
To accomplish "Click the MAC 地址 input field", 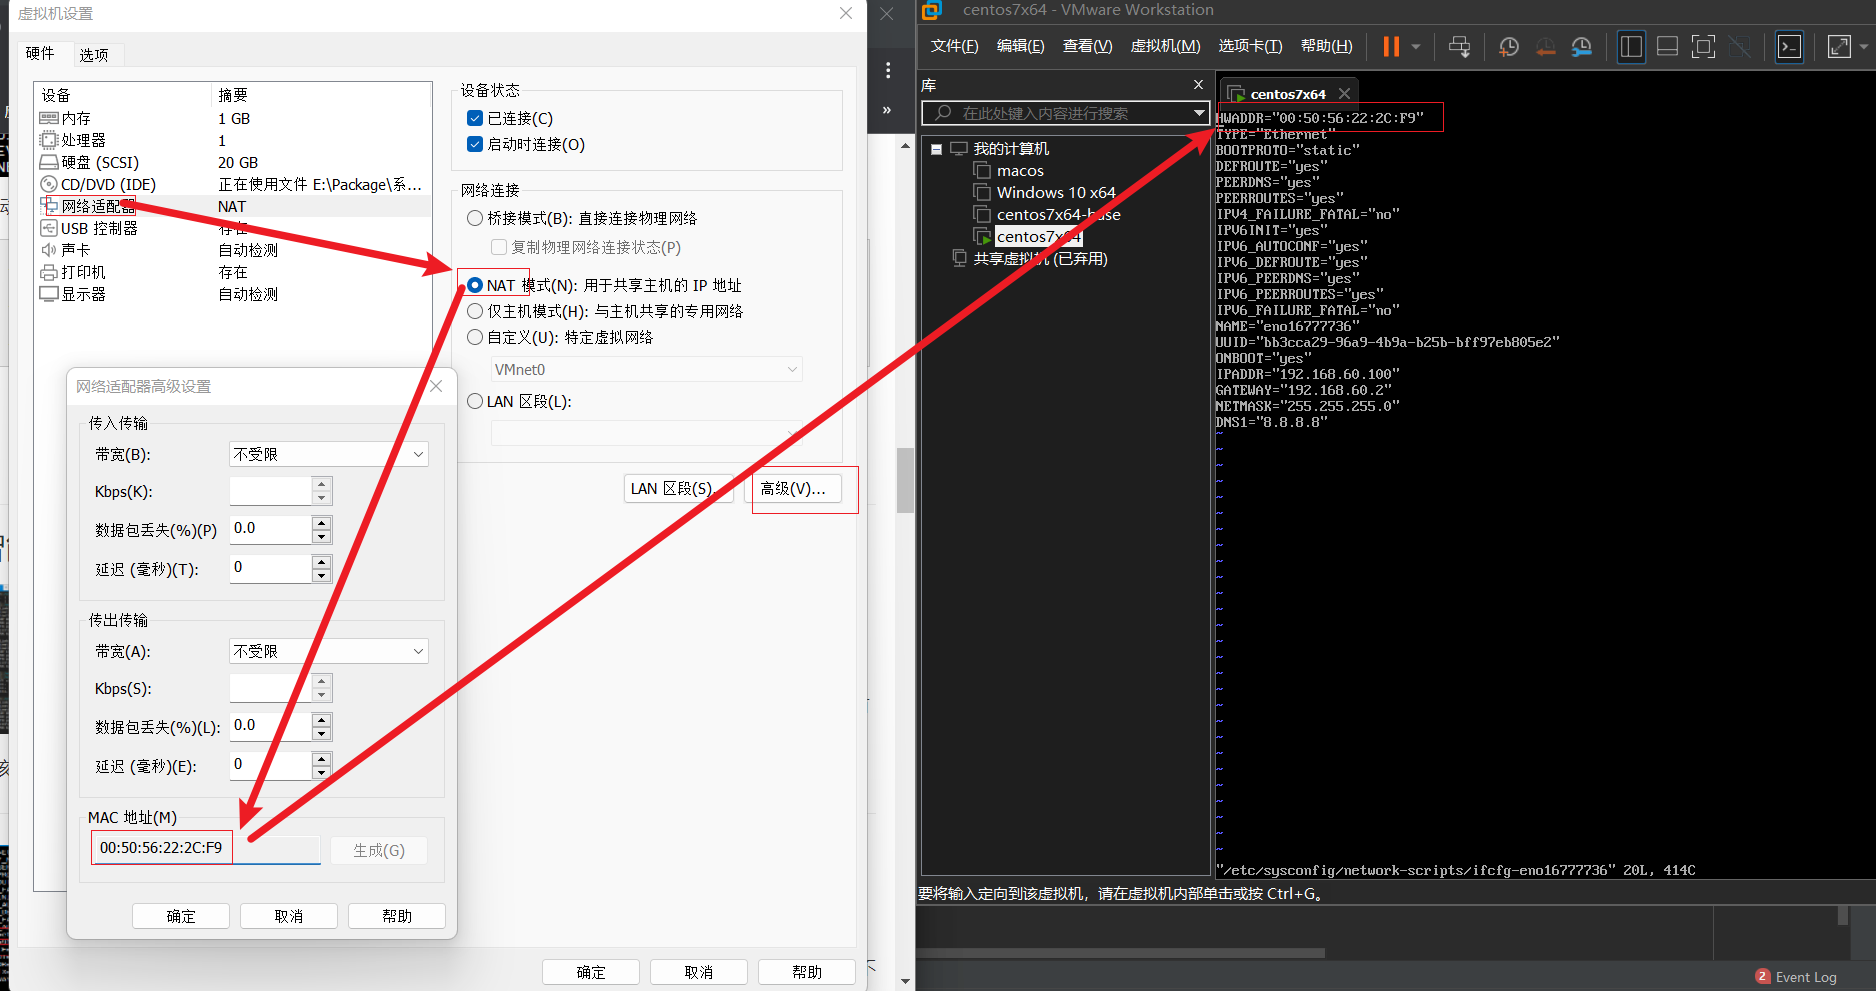I will pos(208,848).
